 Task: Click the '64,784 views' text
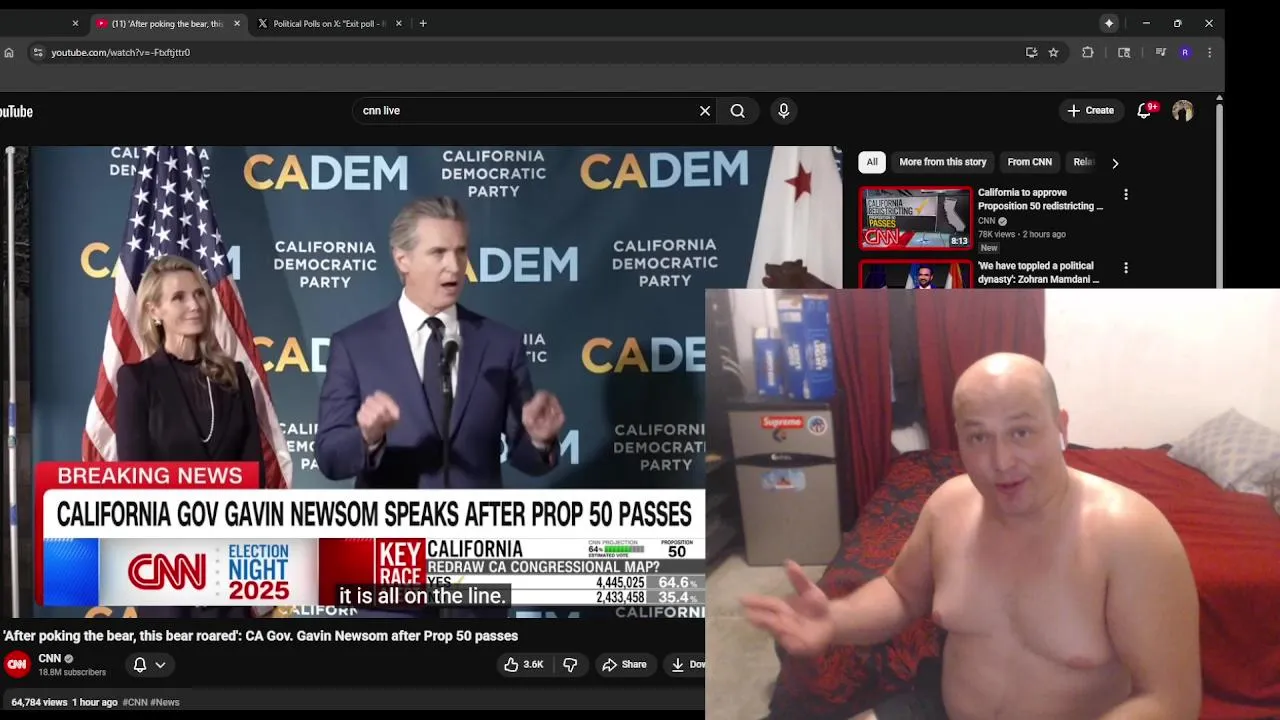click(x=39, y=702)
